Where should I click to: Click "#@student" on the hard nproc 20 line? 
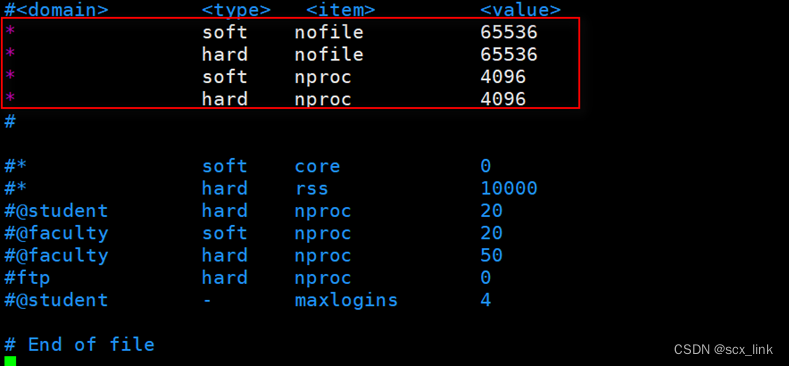(56, 210)
